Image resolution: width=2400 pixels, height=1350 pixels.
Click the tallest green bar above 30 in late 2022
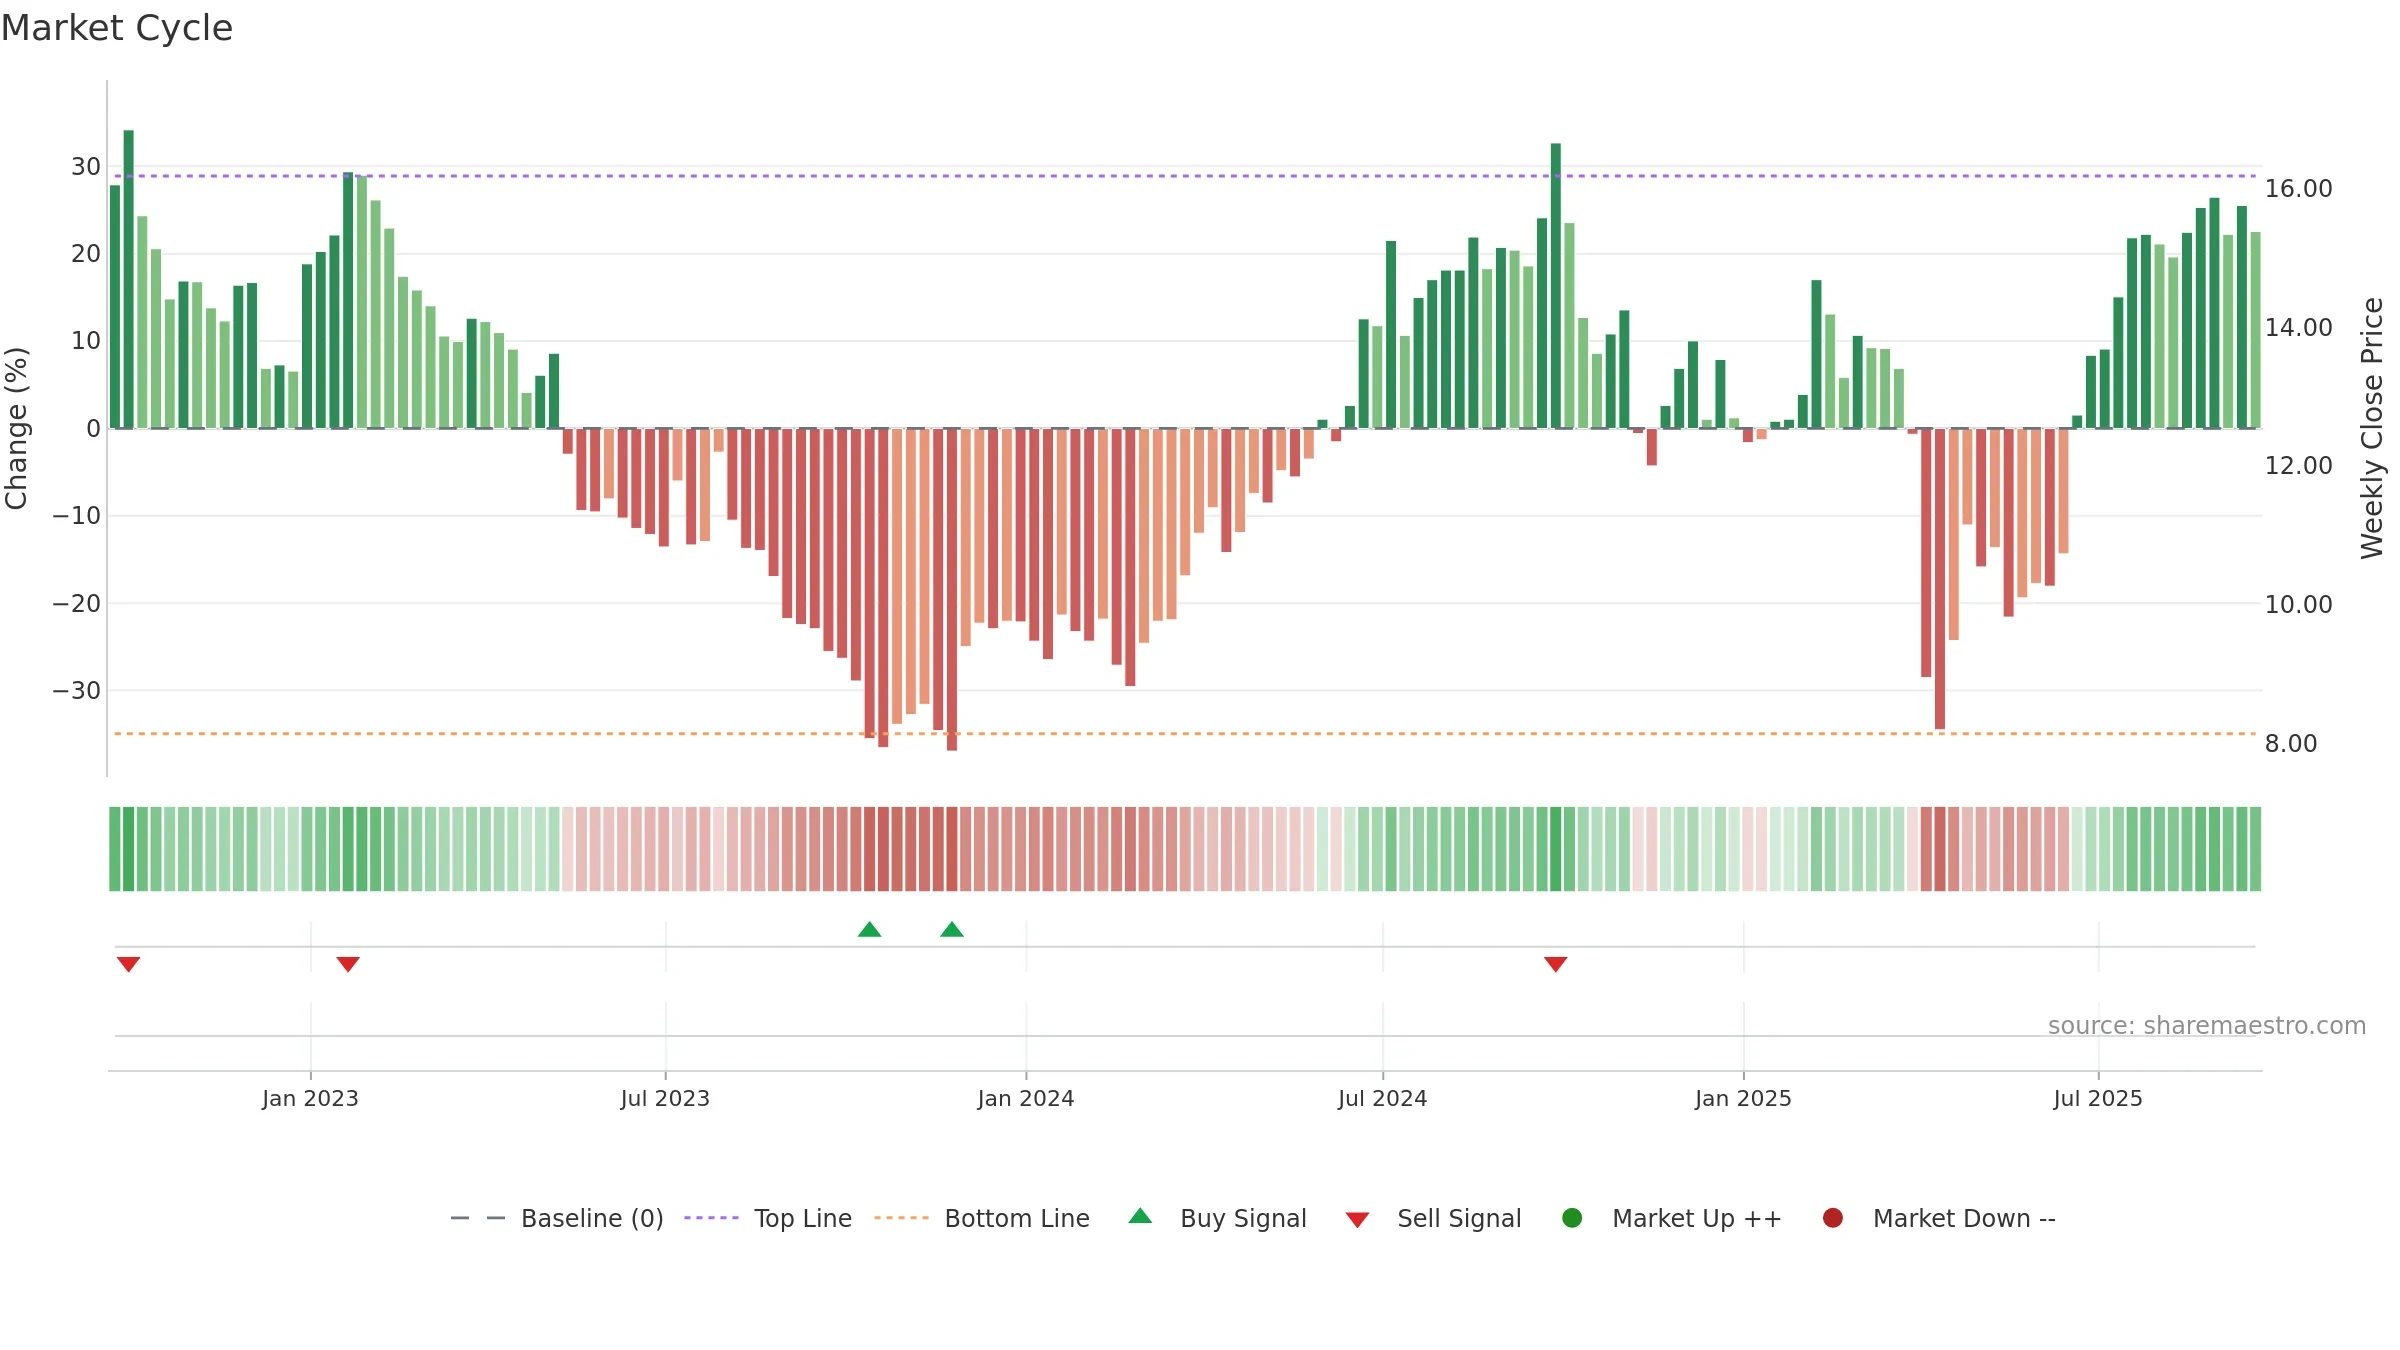128,279
